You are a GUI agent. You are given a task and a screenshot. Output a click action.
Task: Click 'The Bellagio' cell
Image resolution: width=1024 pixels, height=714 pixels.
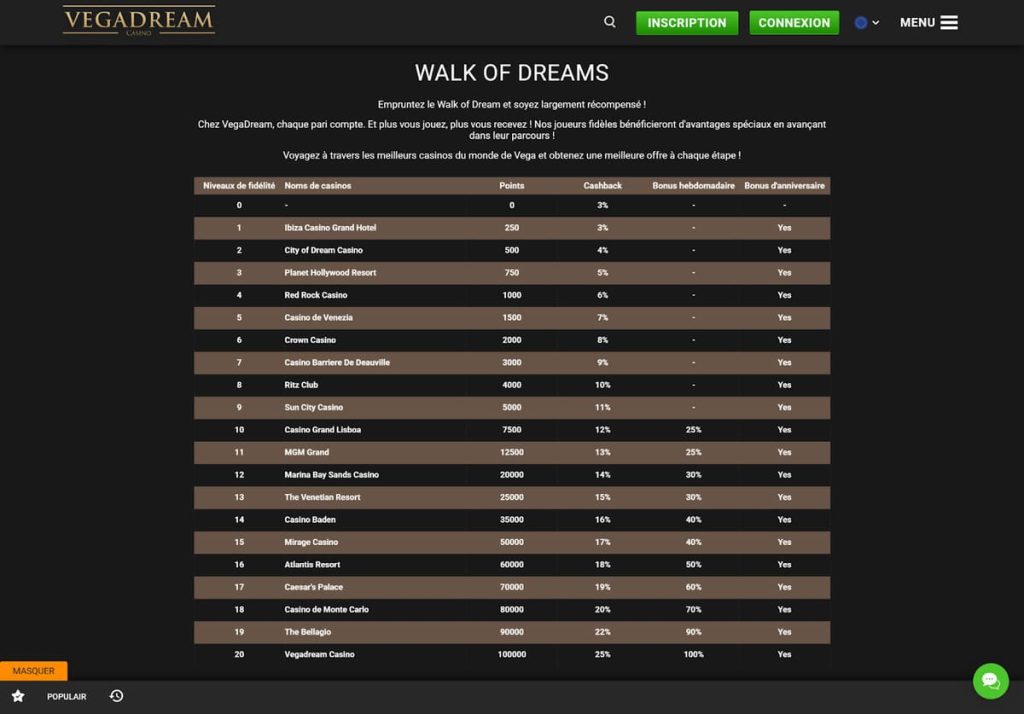point(308,632)
